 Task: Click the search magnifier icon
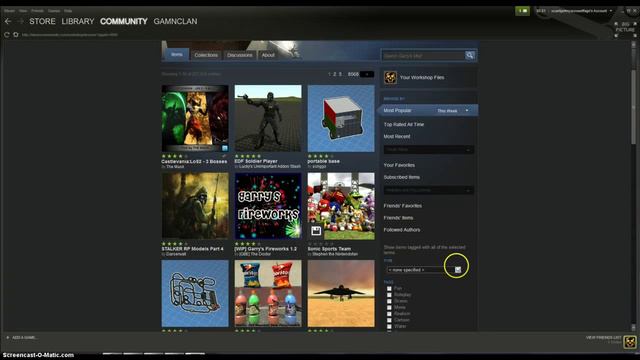point(470,55)
